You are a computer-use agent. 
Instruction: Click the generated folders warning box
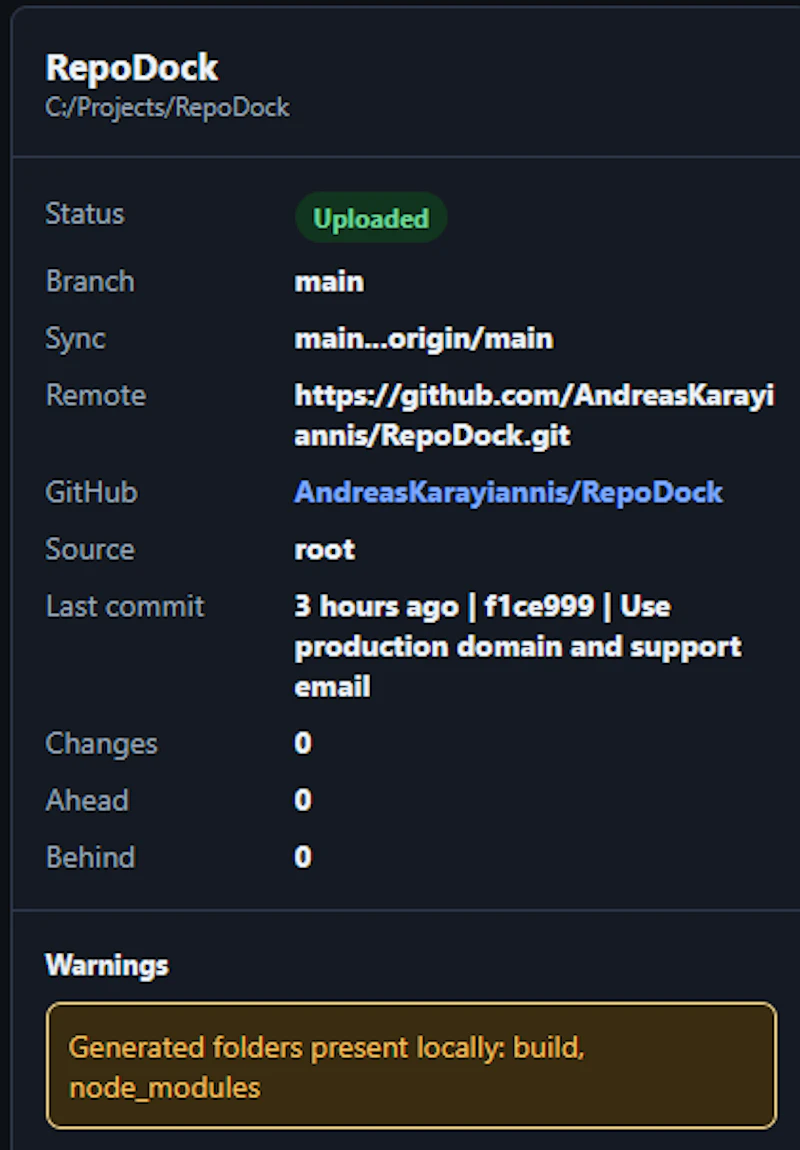(411, 1065)
